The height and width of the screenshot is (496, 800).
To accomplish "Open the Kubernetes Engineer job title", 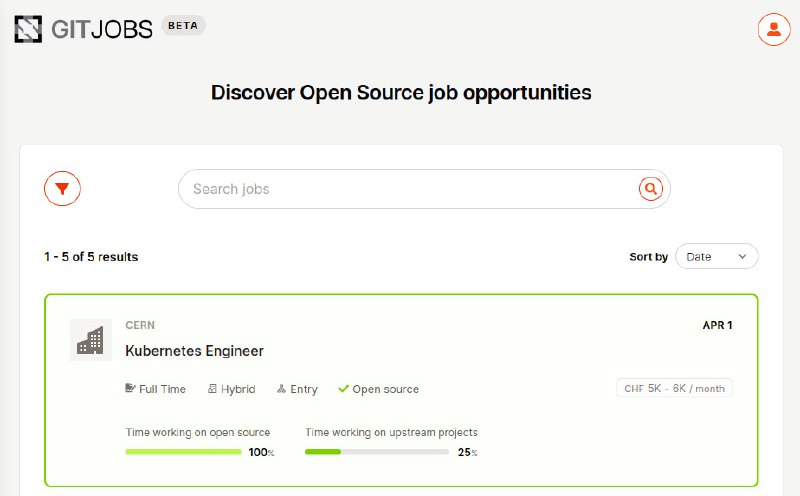I will [194, 351].
